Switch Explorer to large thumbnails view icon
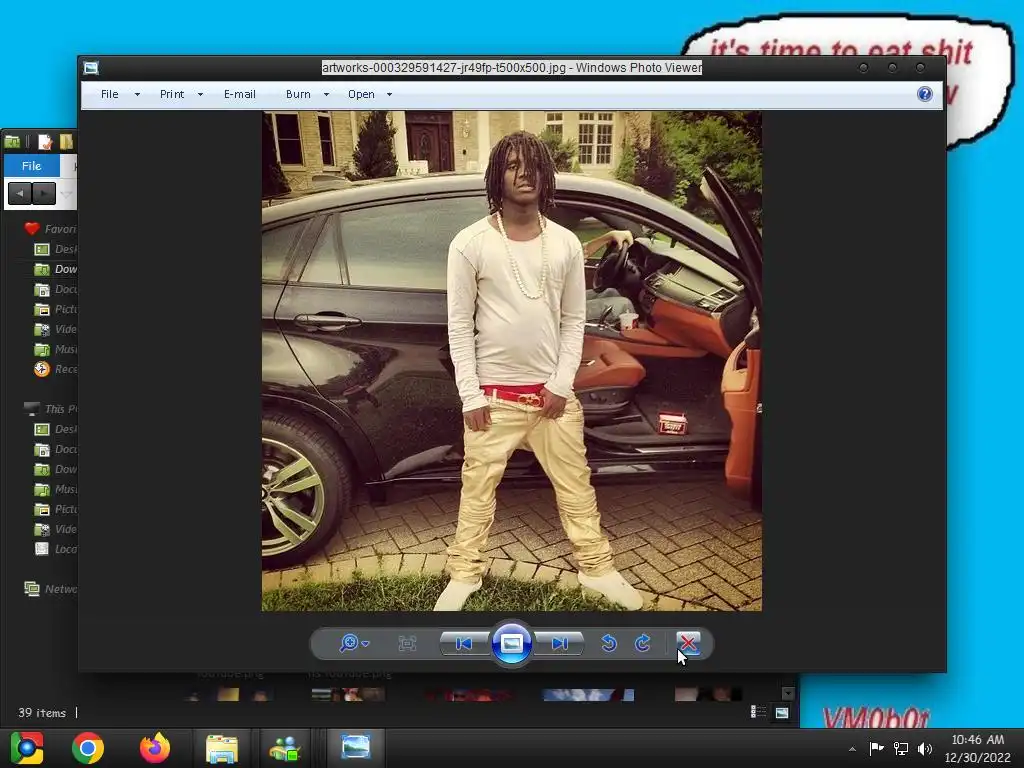The image size is (1024, 768). point(782,712)
